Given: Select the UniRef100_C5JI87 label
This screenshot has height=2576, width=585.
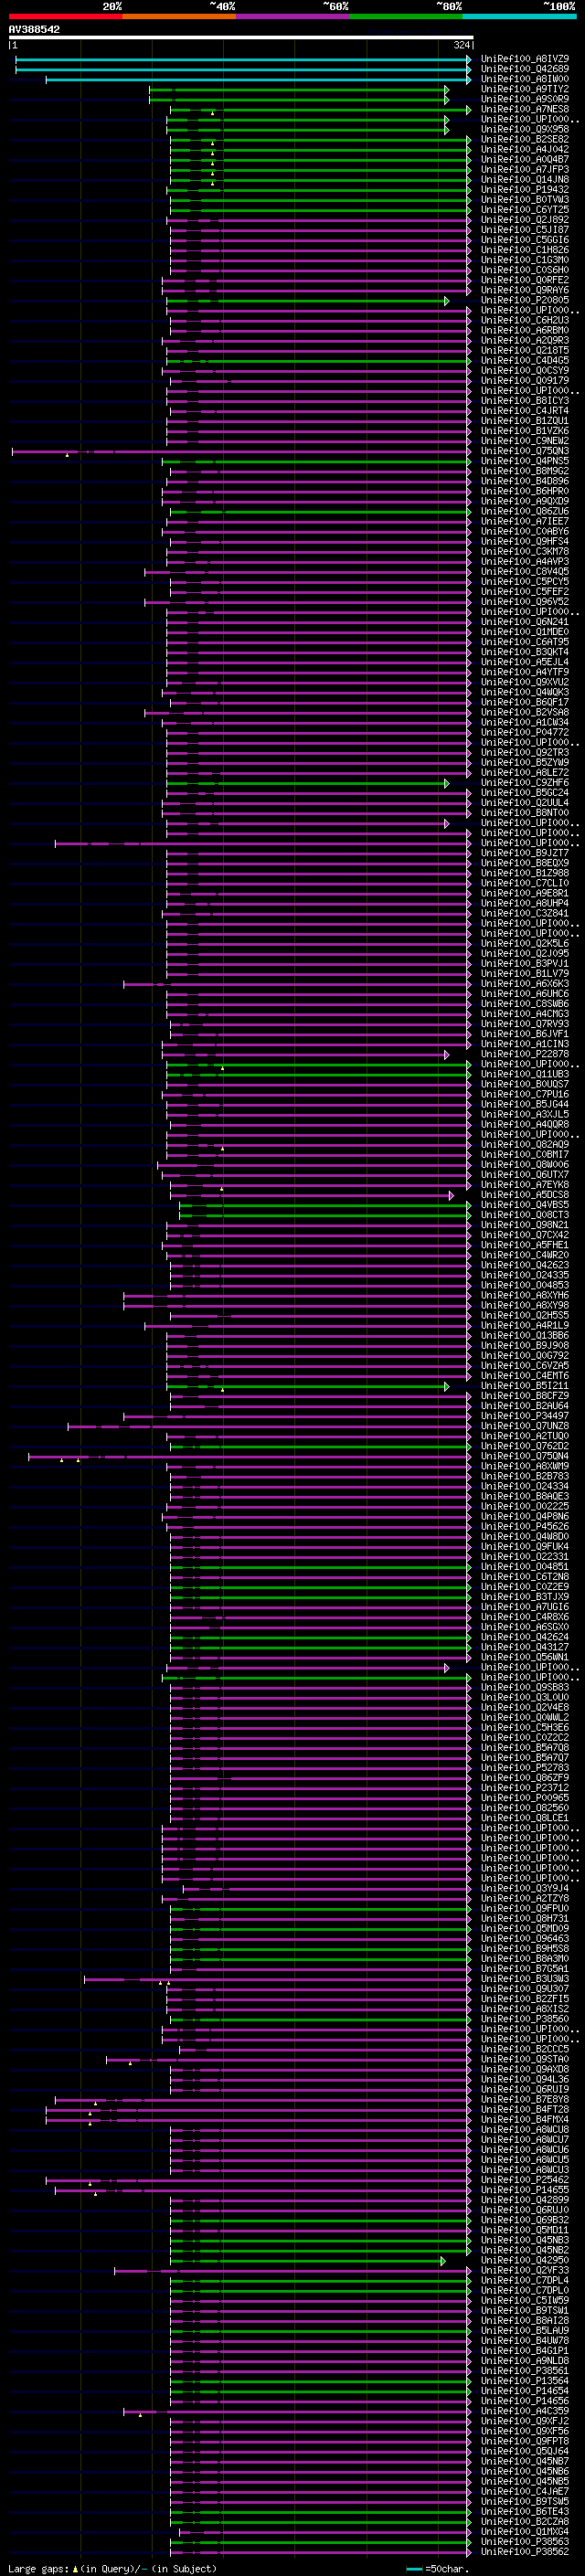Looking at the screenshot, I should coord(525,230).
